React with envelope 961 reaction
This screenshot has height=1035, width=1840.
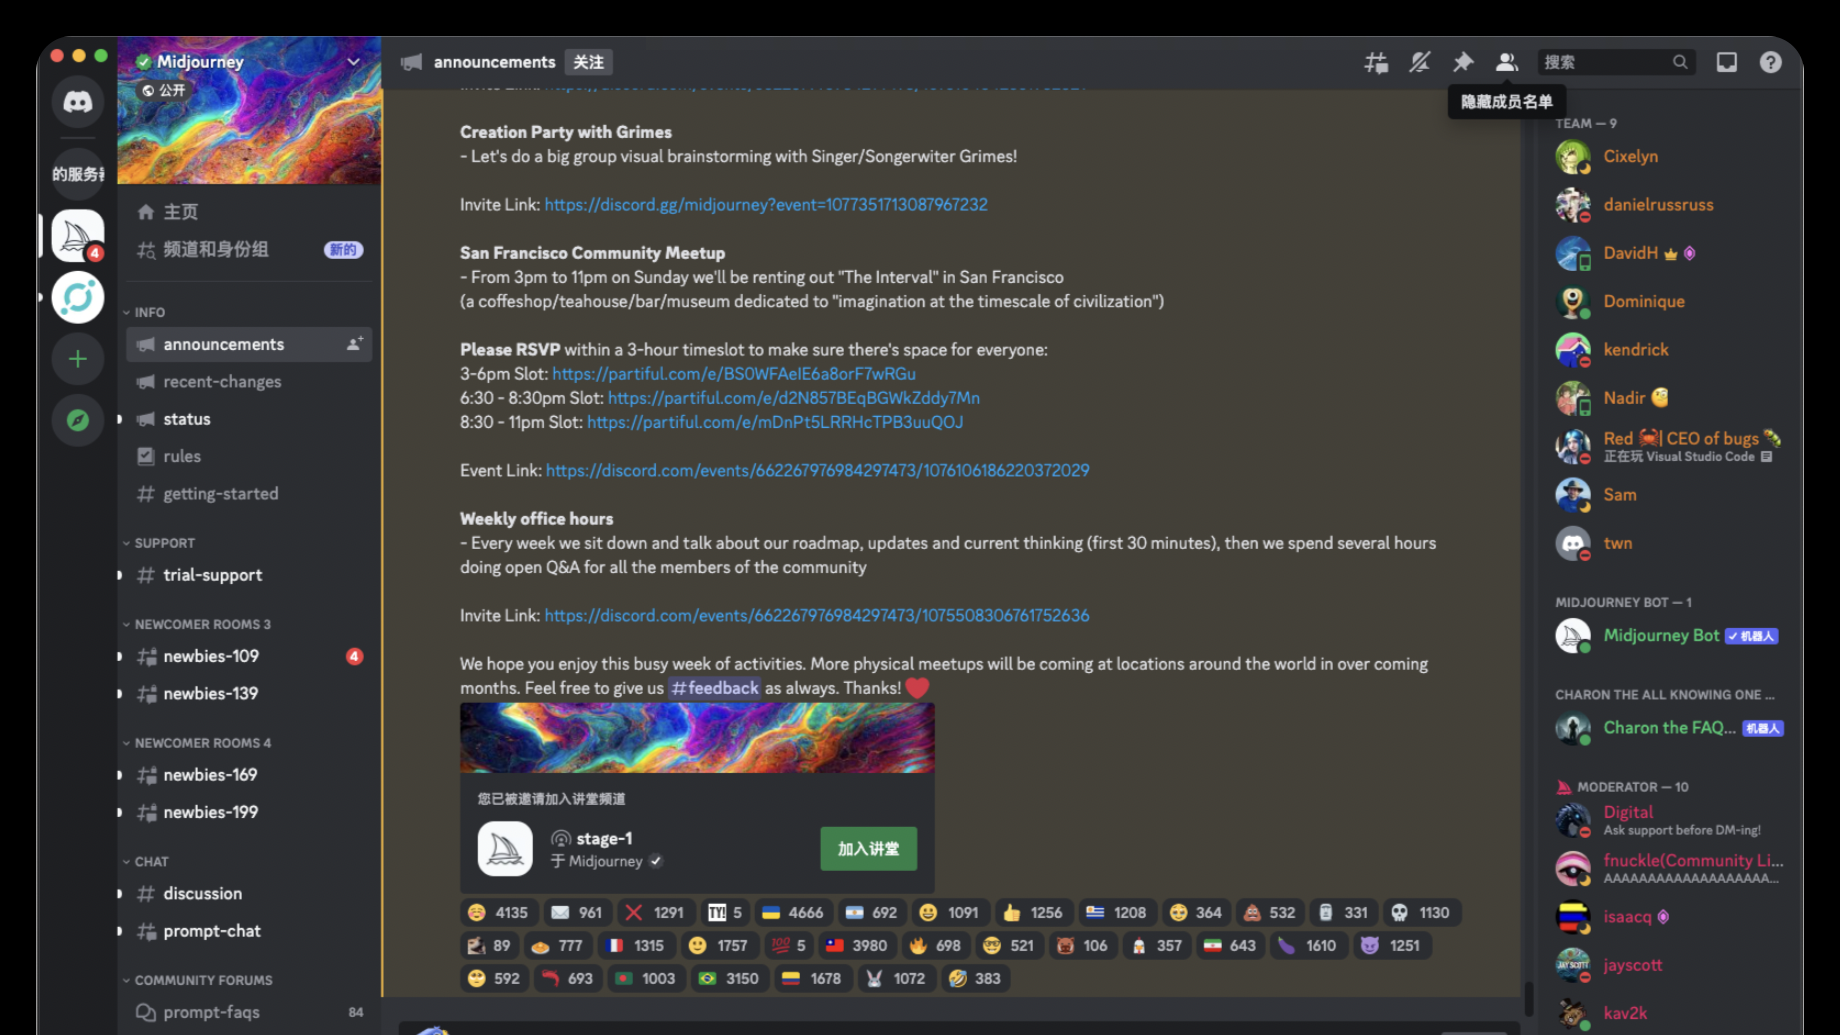click(x=577, y=912)
